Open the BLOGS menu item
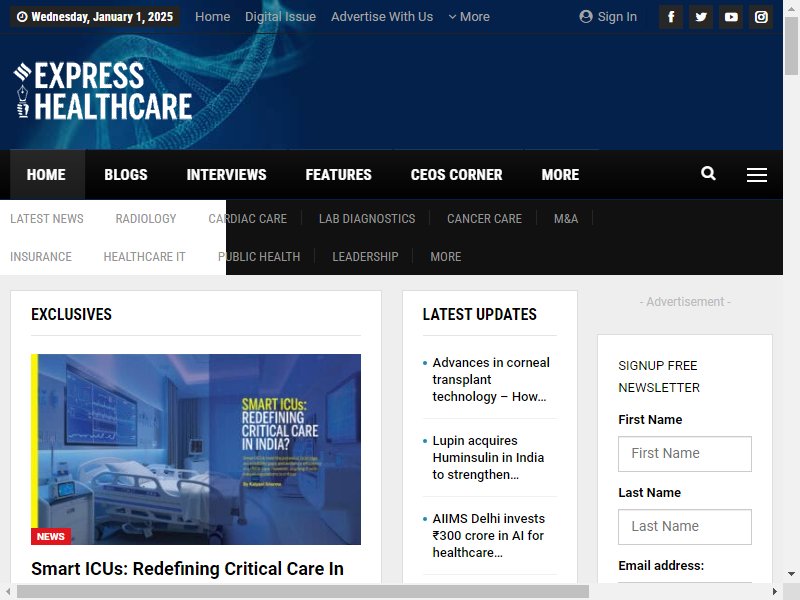Screen dimensions: 800x600 tap(126, 174)
